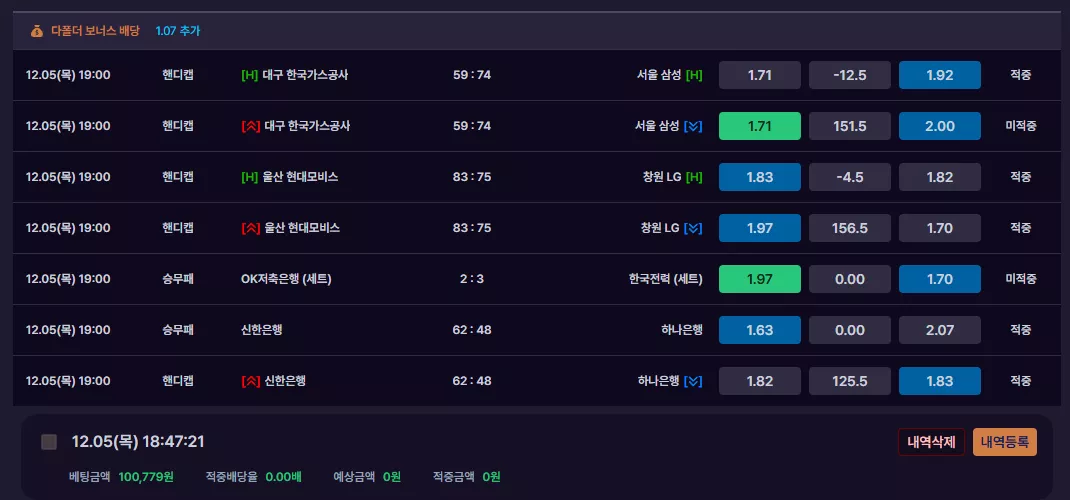Click 한국전력 (세트) team name

[x=665, y=279]
